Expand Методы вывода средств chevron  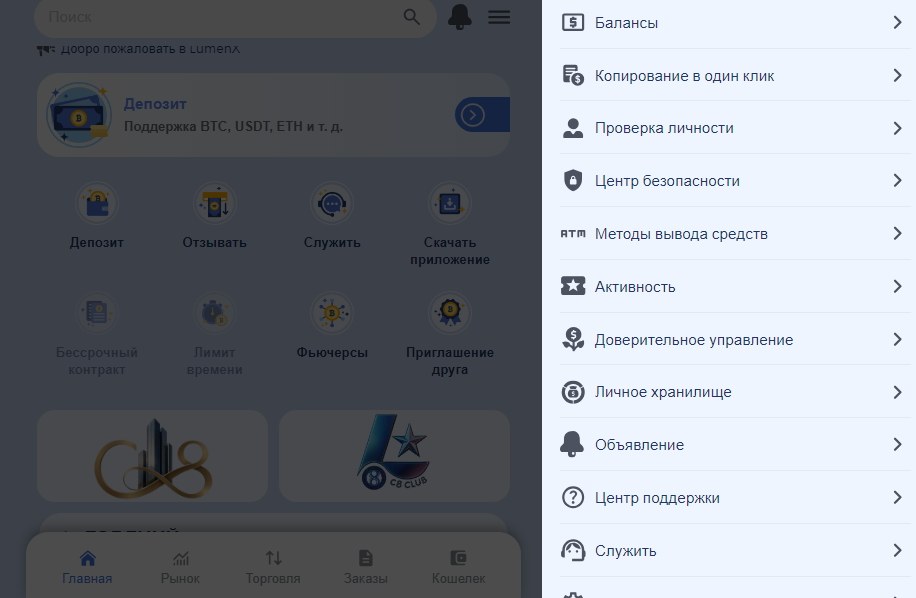point(898,234)
